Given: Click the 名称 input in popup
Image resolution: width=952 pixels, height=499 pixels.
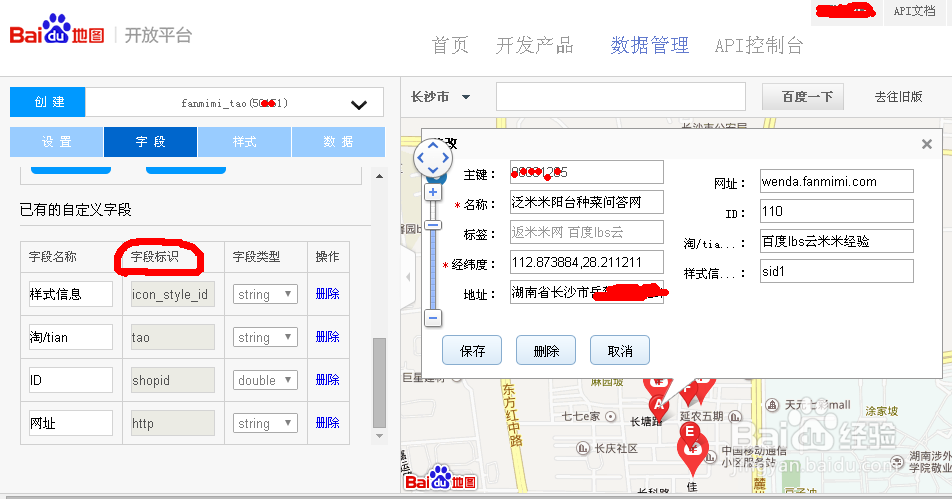Looking at the screenshot, I should click(586, 202).
